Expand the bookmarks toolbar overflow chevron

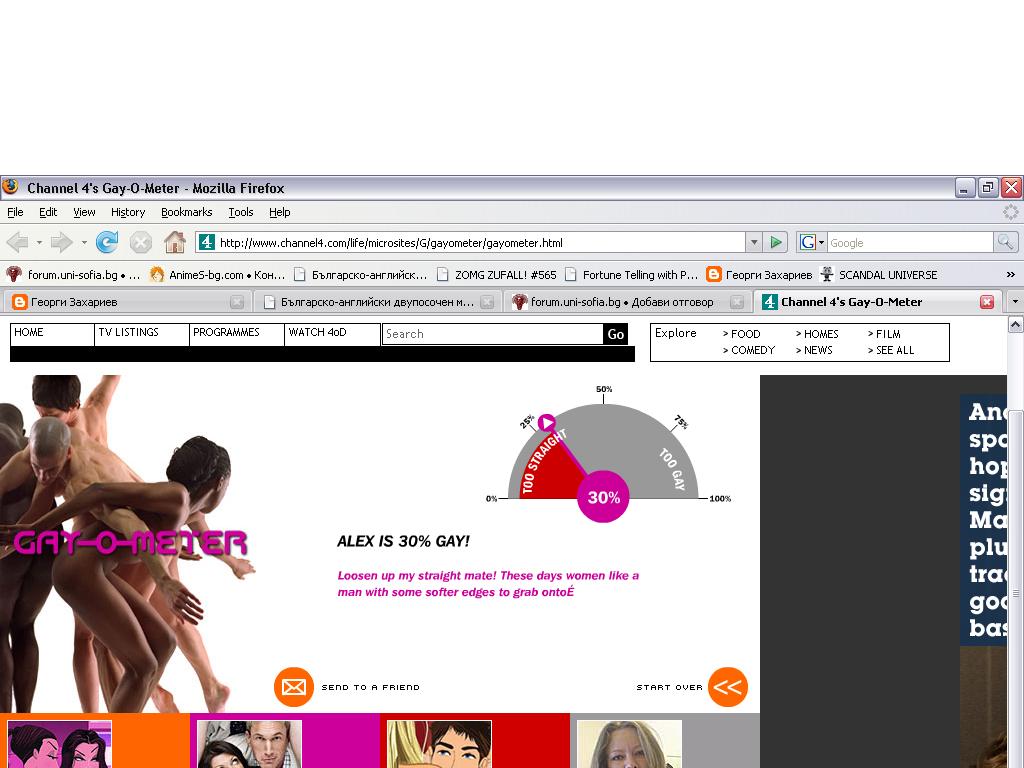pos(1010,274)
